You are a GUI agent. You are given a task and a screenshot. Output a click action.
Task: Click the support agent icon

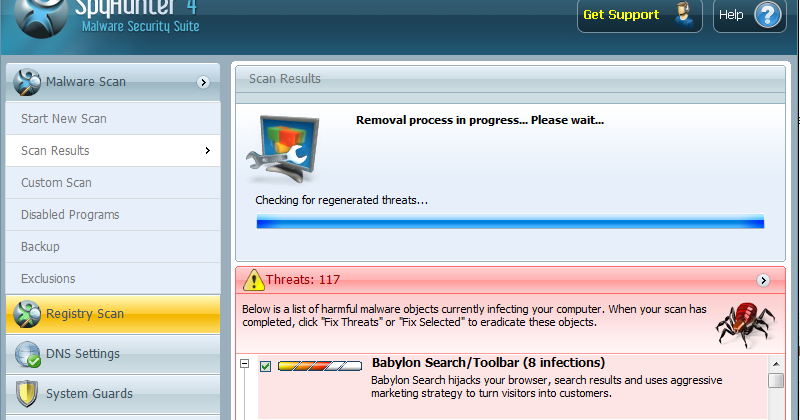(683, 14)
